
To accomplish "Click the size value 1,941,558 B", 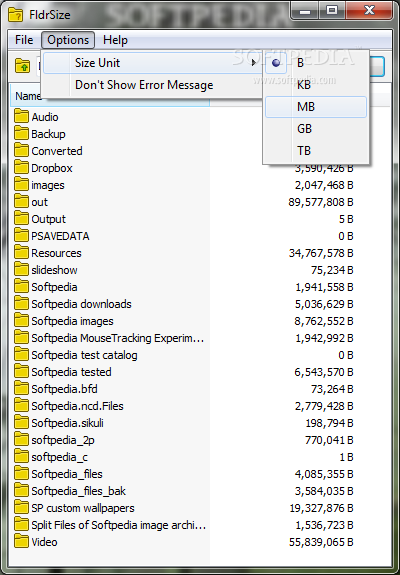I will (324, 287).
